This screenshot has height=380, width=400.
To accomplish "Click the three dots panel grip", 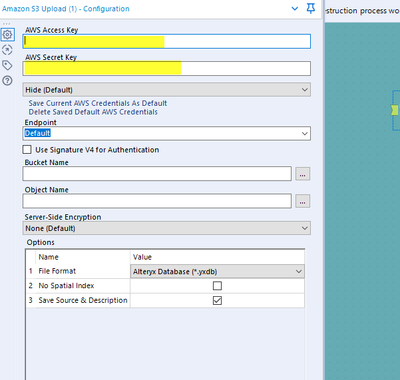I will (x=7, y=24).
